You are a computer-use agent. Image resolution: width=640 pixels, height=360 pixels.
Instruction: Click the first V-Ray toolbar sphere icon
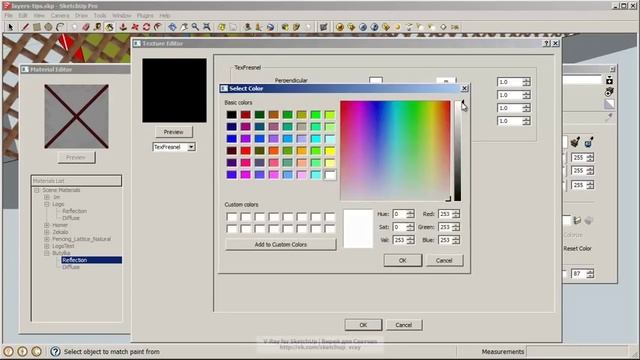pos(340,27)
